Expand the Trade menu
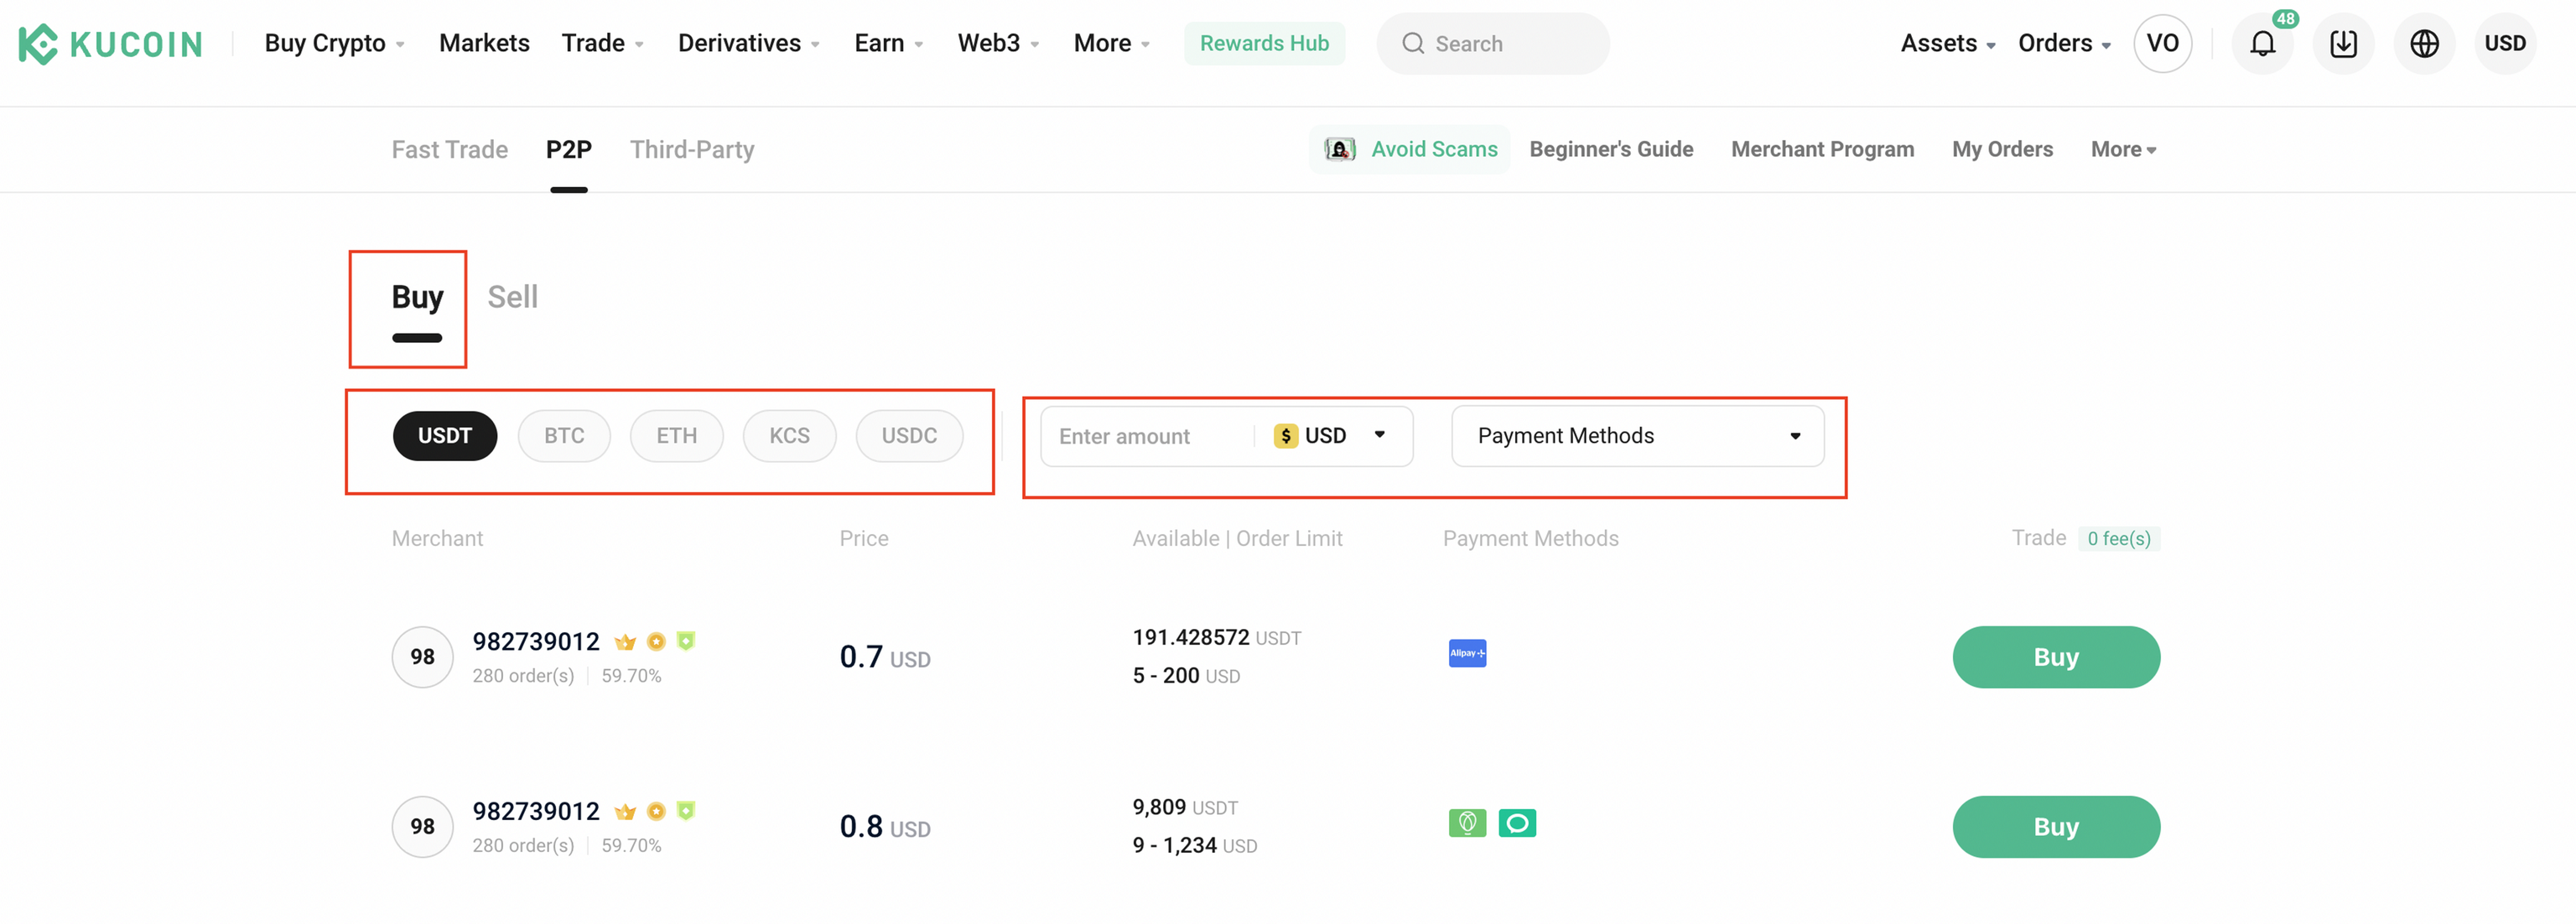The width and height of the screenshot is (2576, 924). tap(602, 43)
